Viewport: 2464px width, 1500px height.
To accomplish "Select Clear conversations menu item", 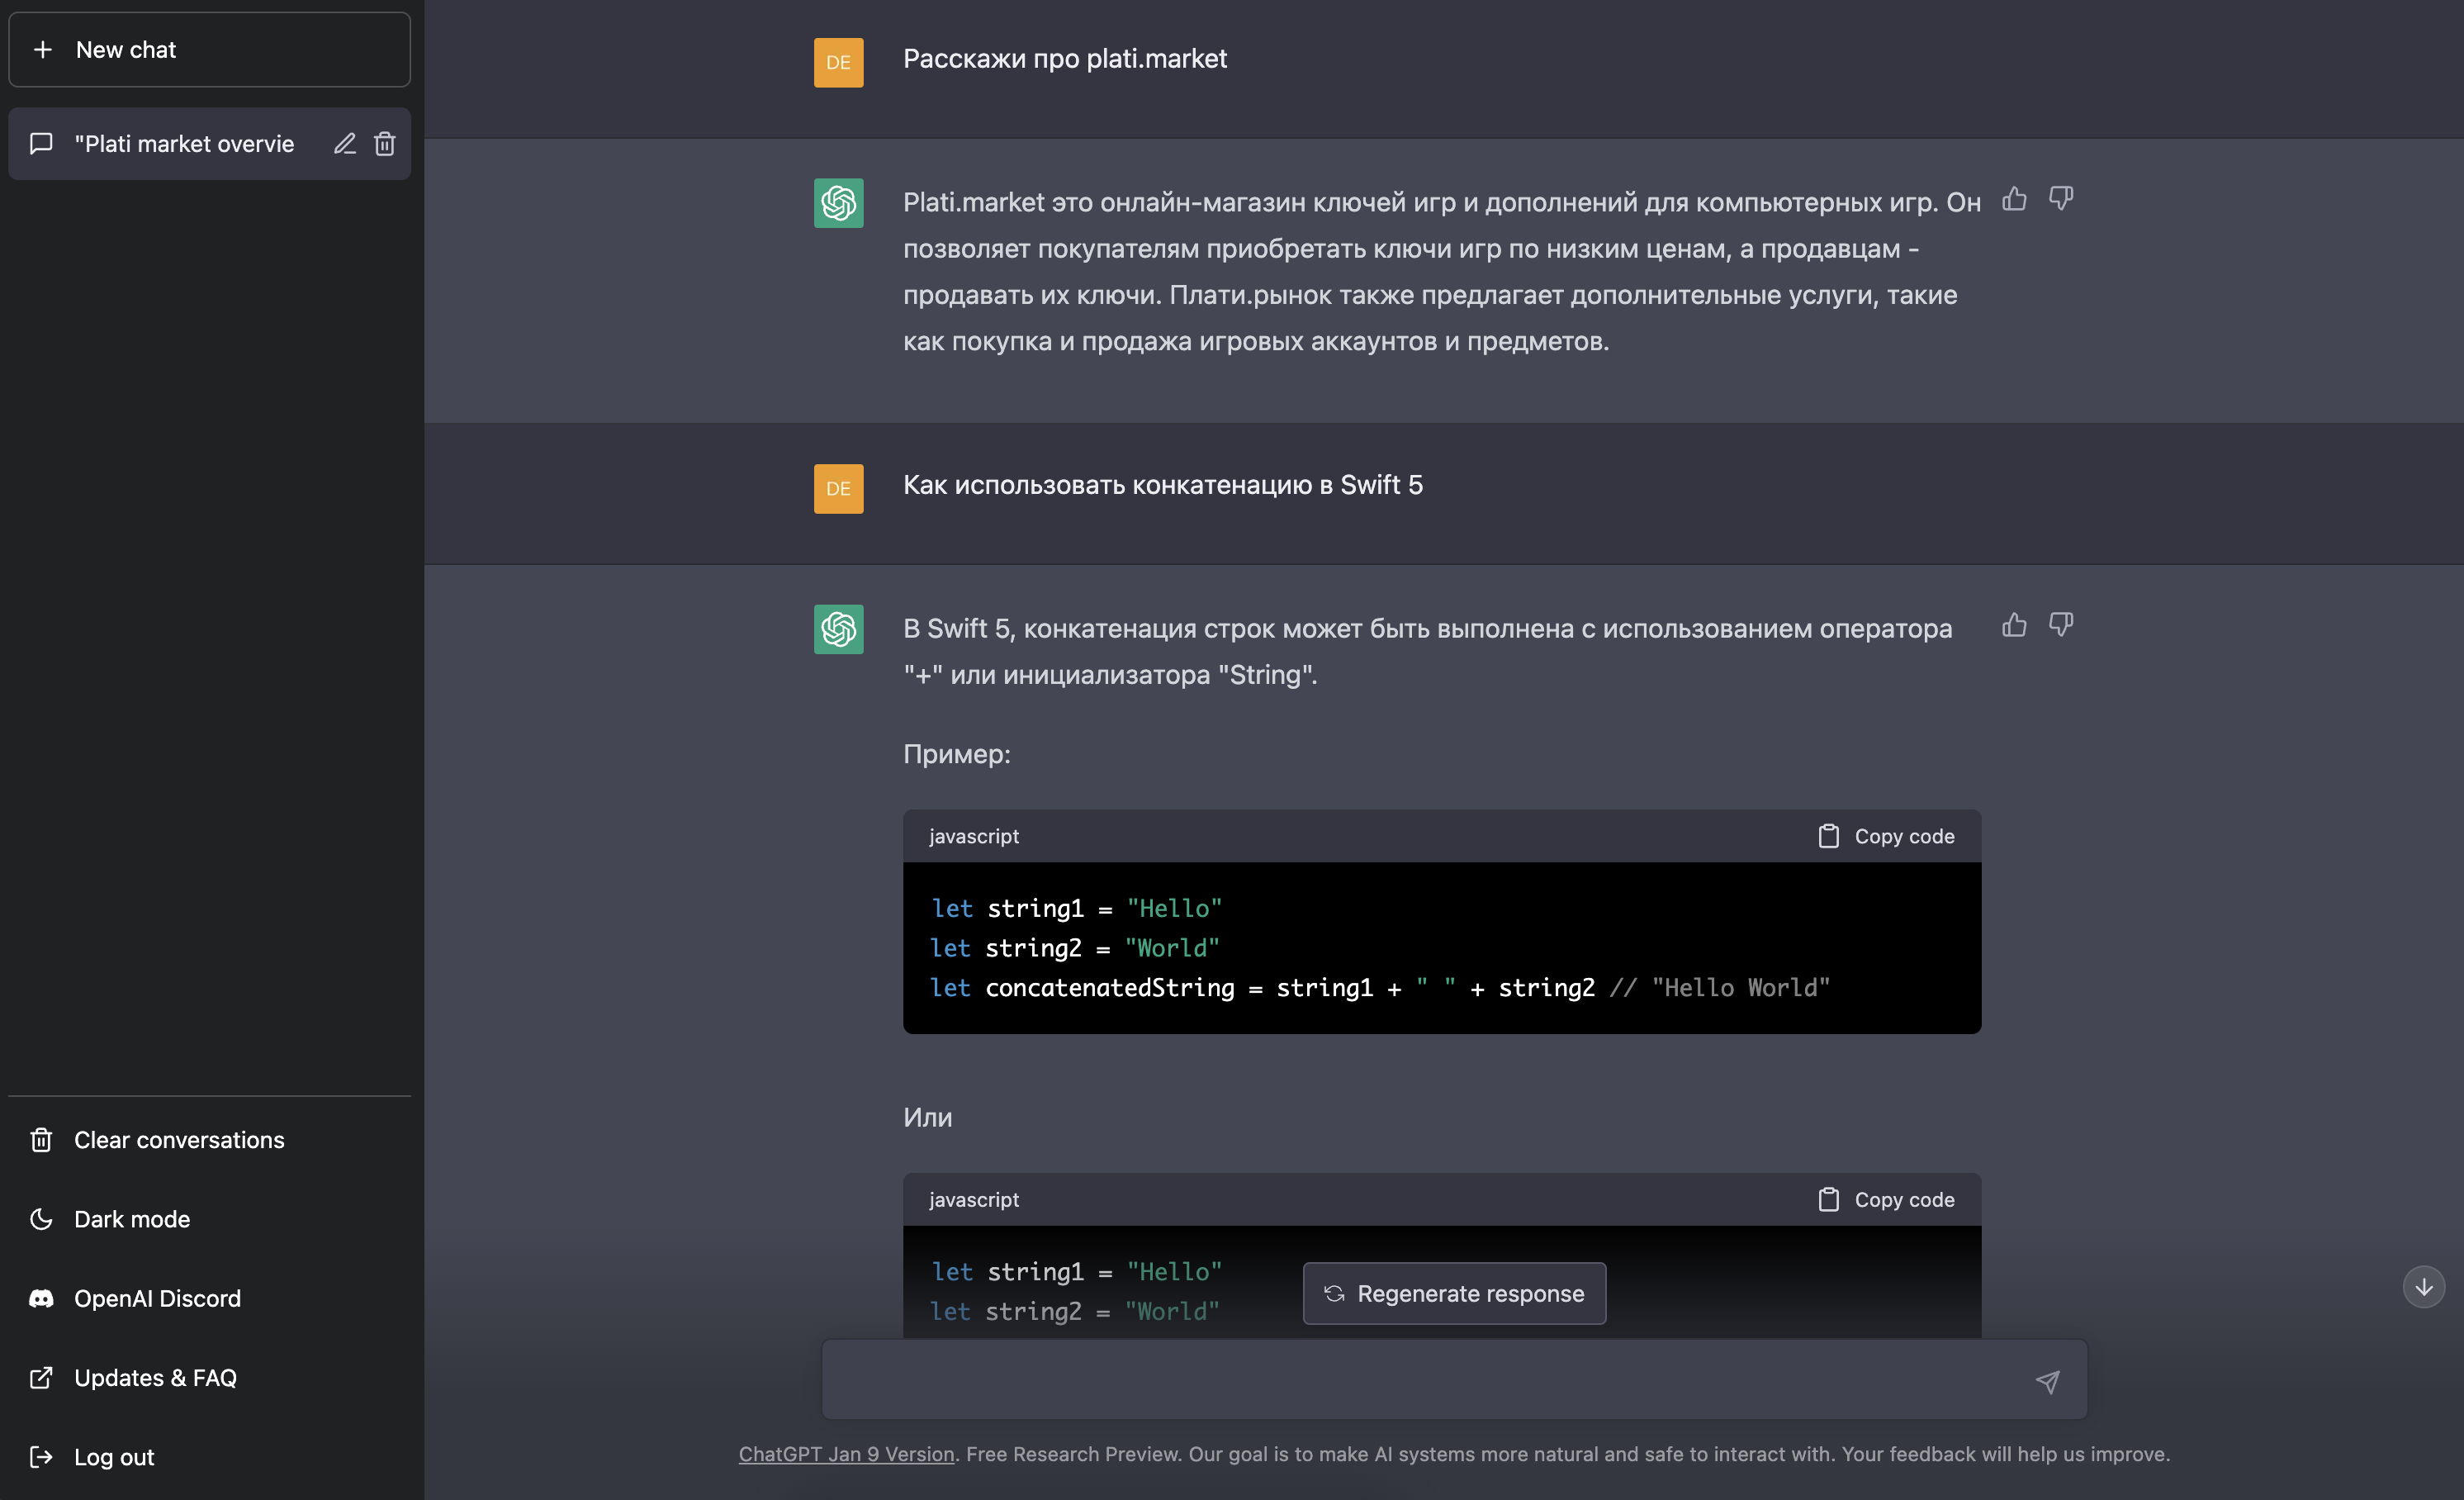I will pos(178,1139).
